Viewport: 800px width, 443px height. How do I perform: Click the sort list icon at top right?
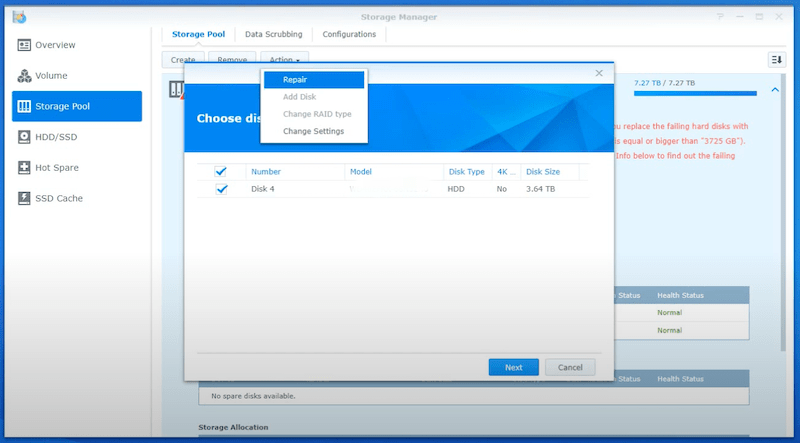[x=776, y=60]
